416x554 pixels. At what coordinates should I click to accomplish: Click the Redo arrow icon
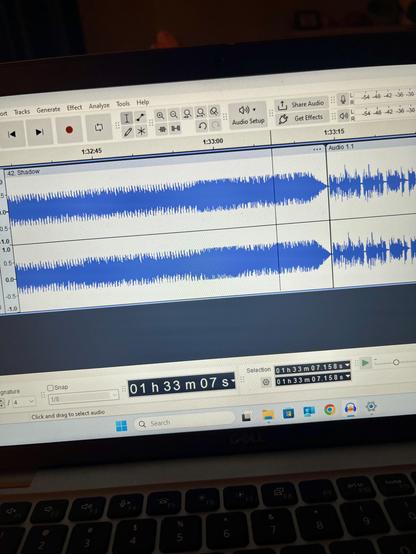[215, 125]
